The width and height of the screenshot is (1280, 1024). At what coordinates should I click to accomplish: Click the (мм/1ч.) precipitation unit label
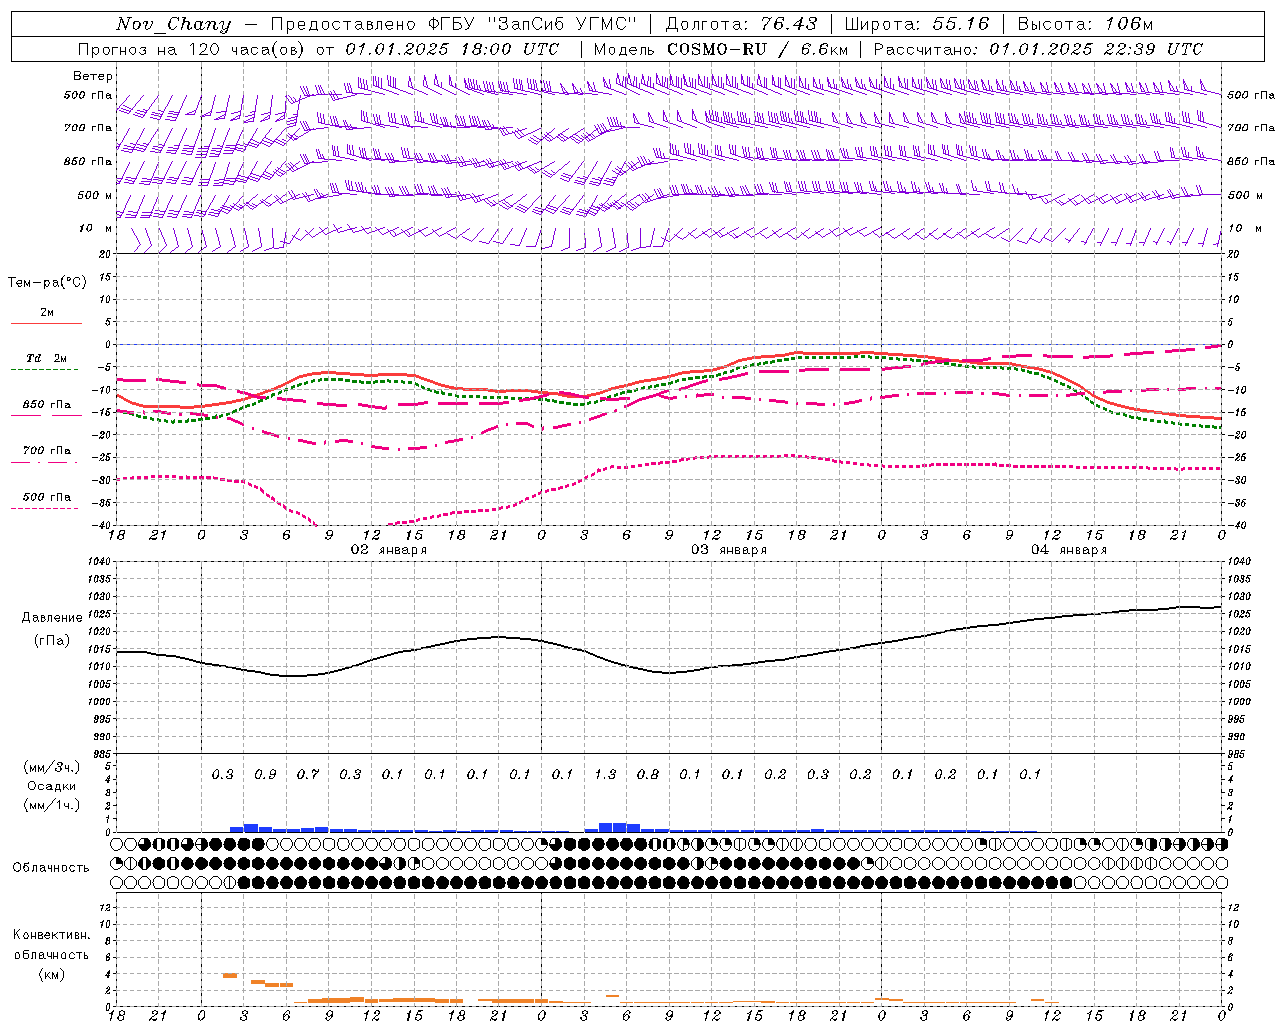pyautogui.click(x=52, y=805)
